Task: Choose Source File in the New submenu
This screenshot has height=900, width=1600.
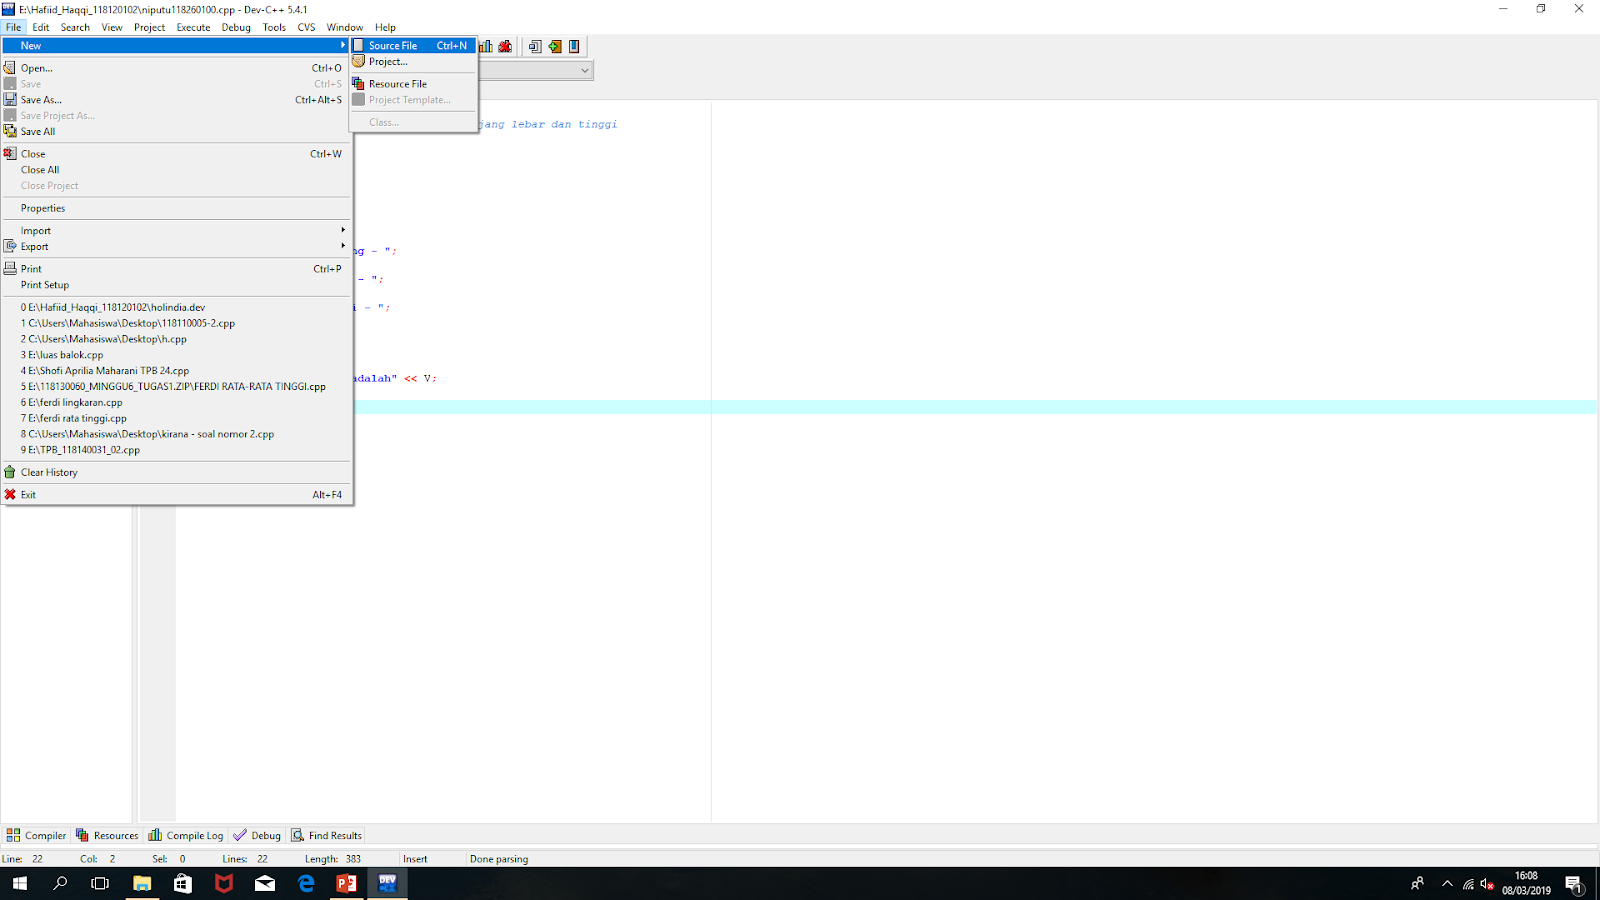Action: [x=413, y=45]
